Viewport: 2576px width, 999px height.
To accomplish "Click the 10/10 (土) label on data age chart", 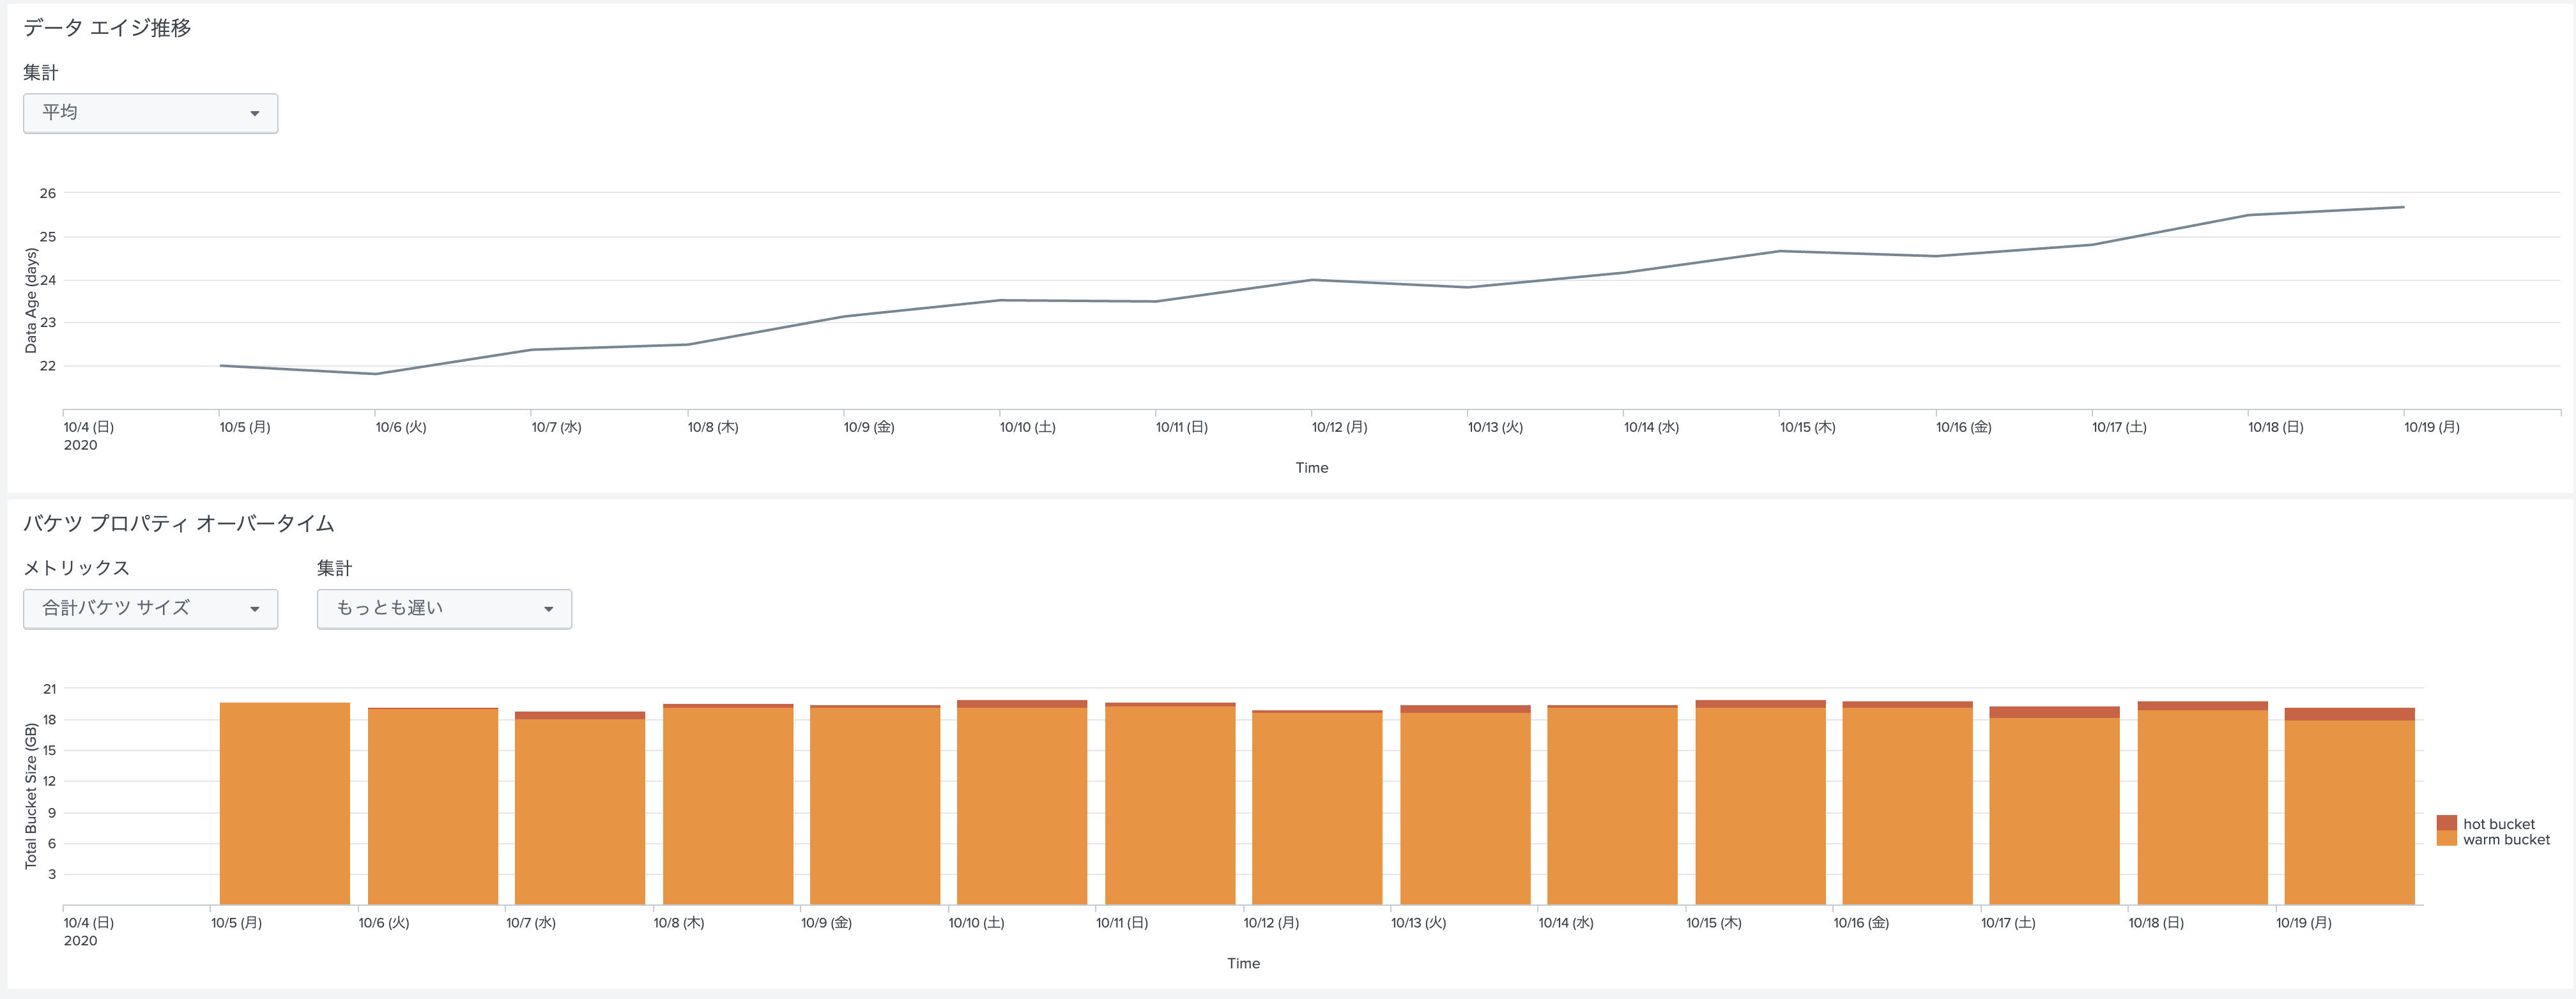I will click(1027, 427).
